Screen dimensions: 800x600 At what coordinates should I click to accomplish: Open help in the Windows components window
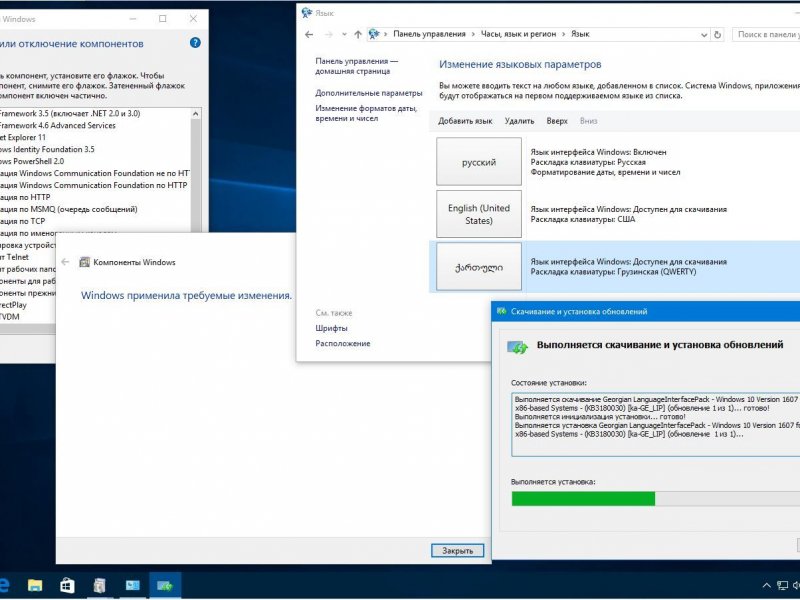(195, 43)
